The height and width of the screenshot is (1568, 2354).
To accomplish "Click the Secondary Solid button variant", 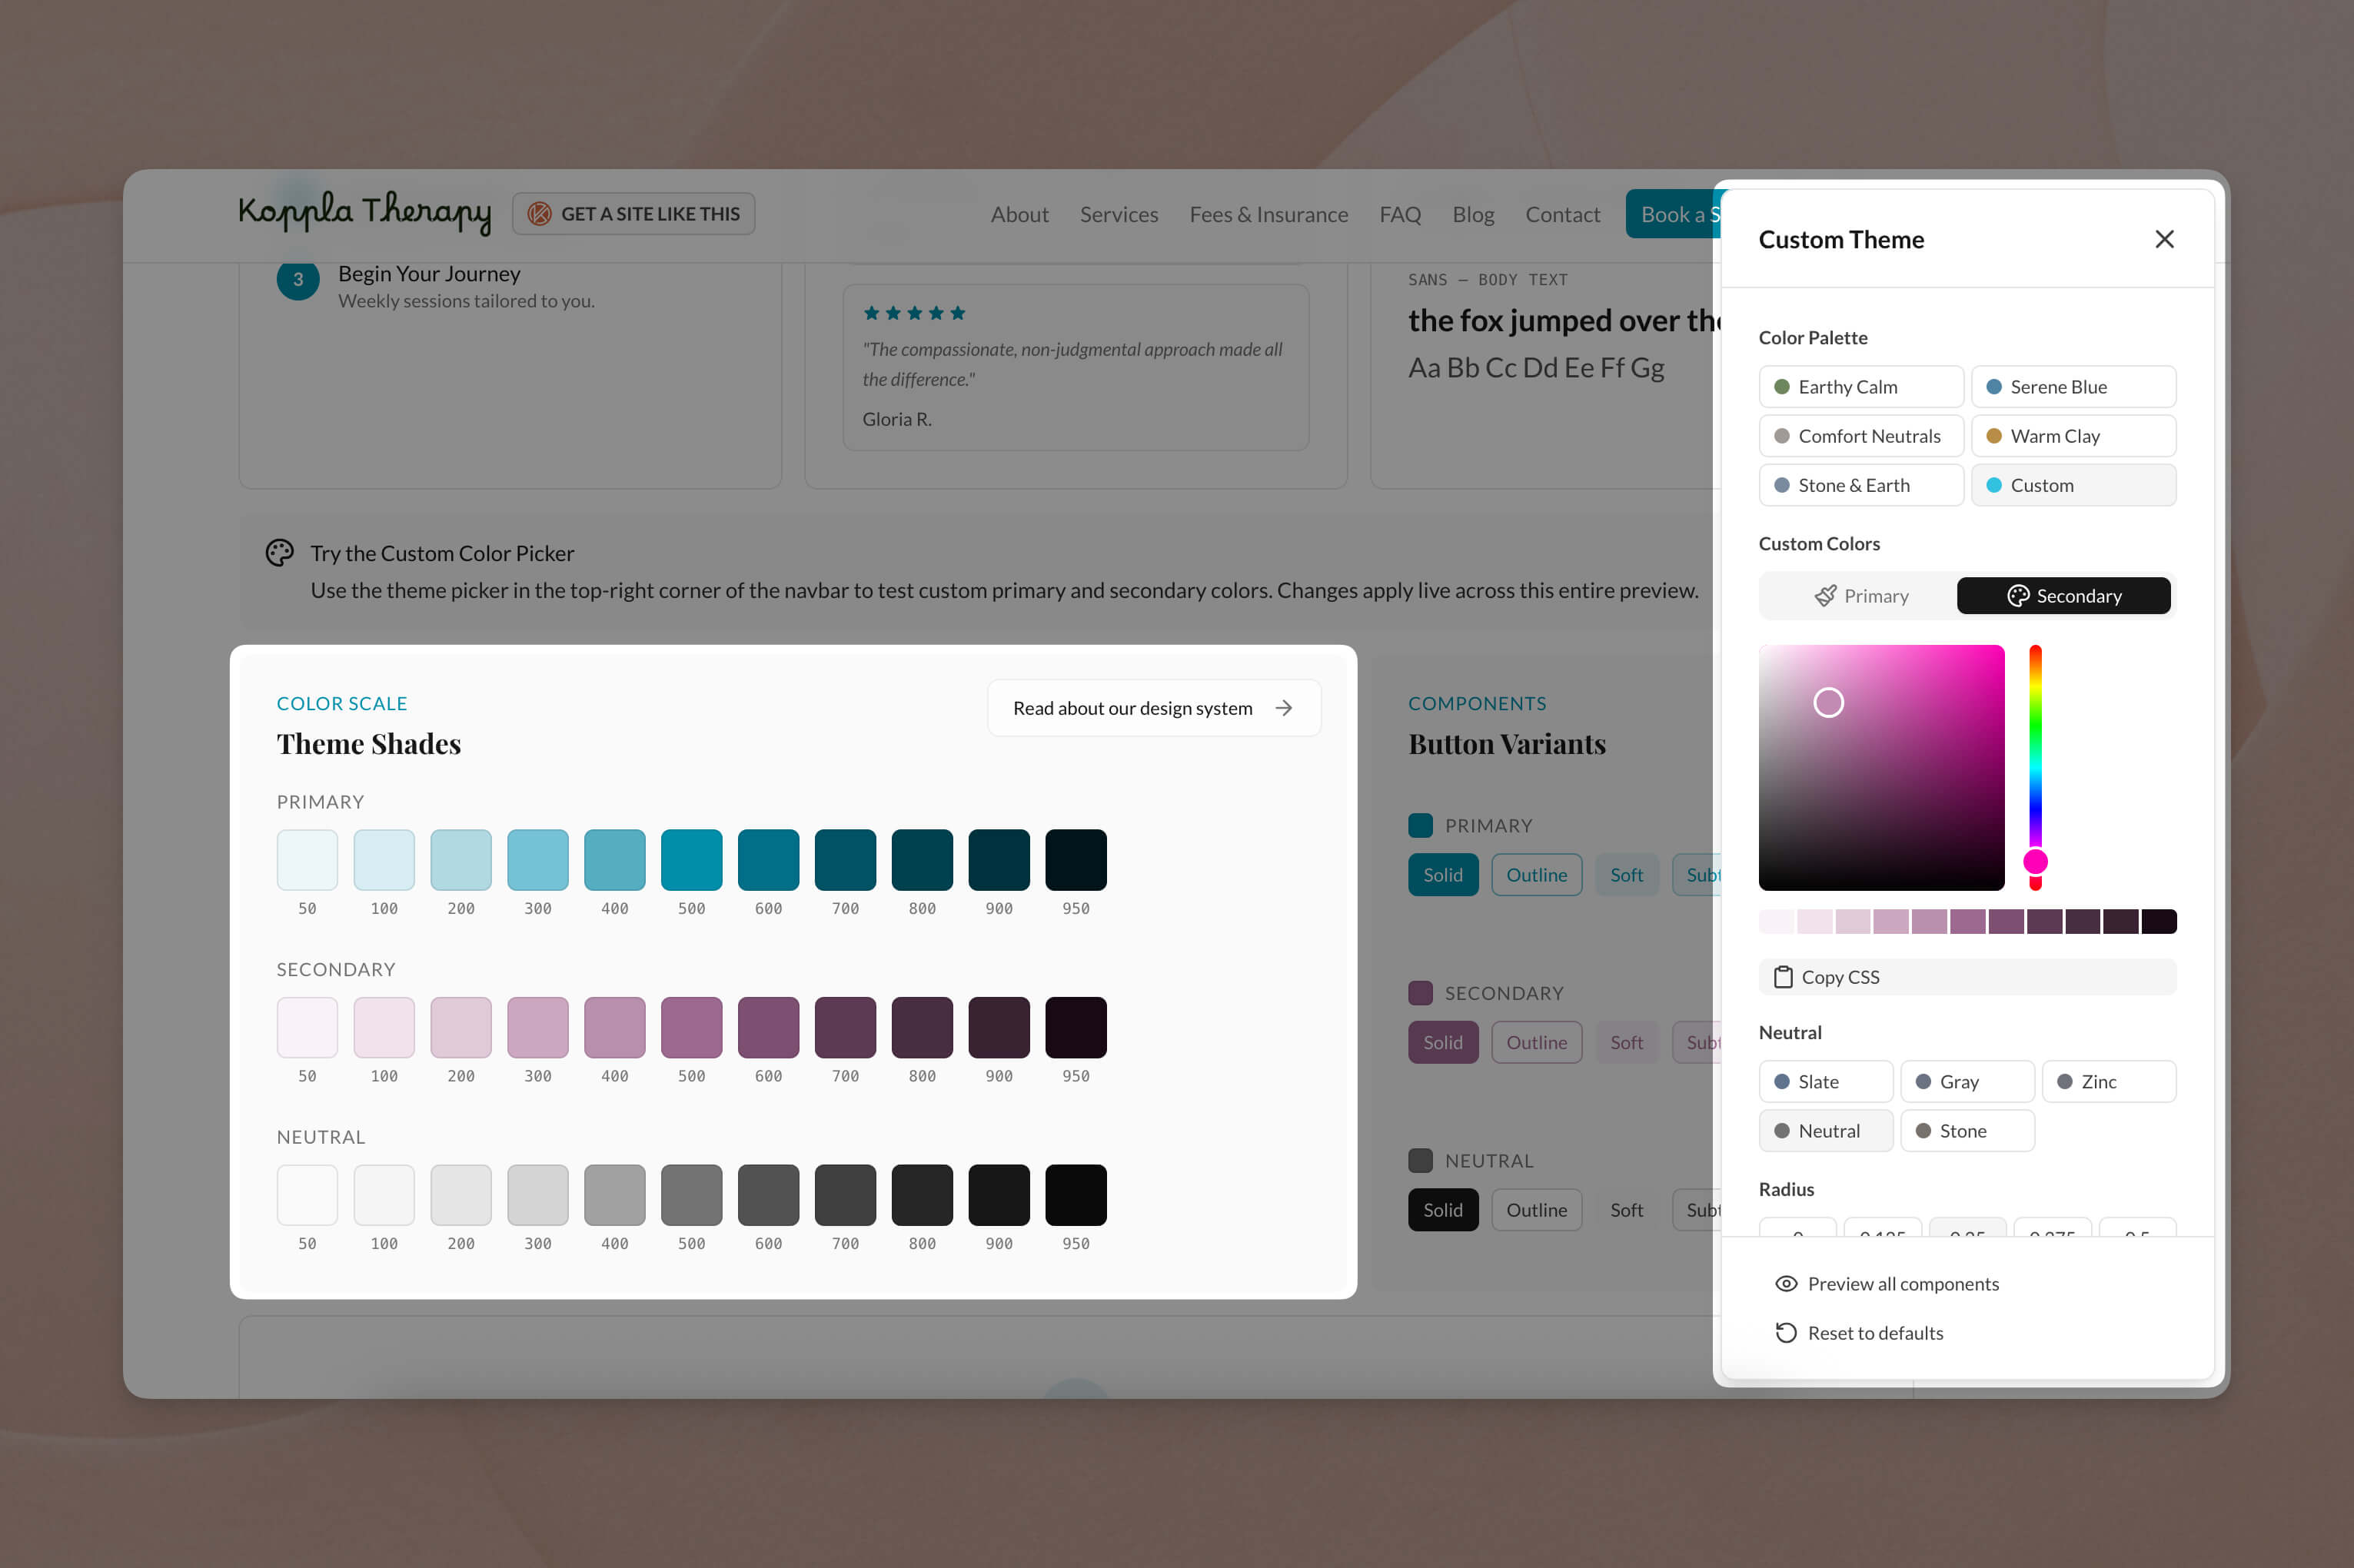I will pyautogui.click(x=1443, y=1042).
